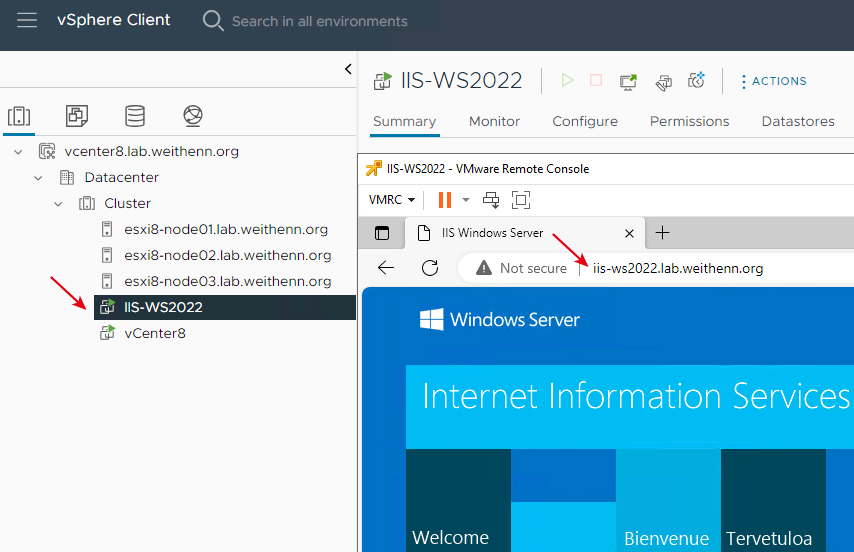Open the power options dropdown arrow
The height and width of the screenshot is (552, 854).
[x=466, y=200]
